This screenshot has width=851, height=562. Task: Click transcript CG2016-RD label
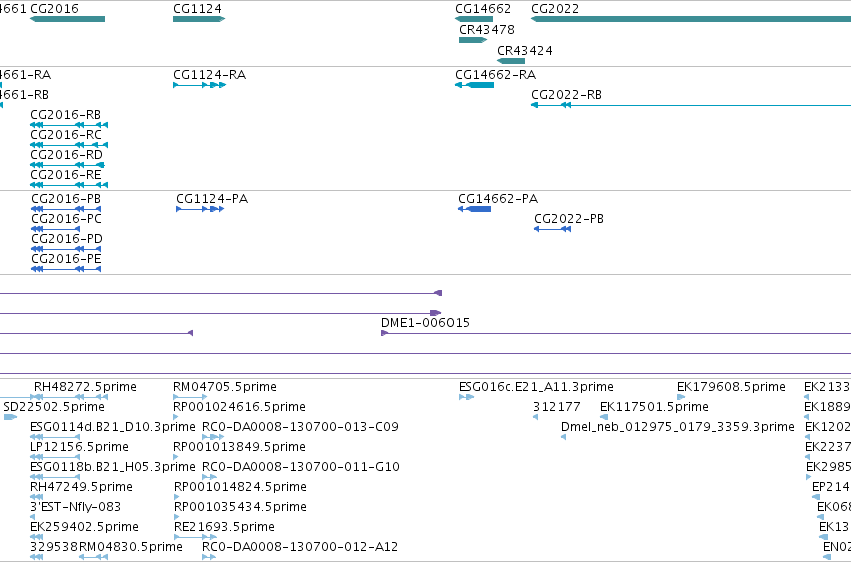(x=66, y=155)
